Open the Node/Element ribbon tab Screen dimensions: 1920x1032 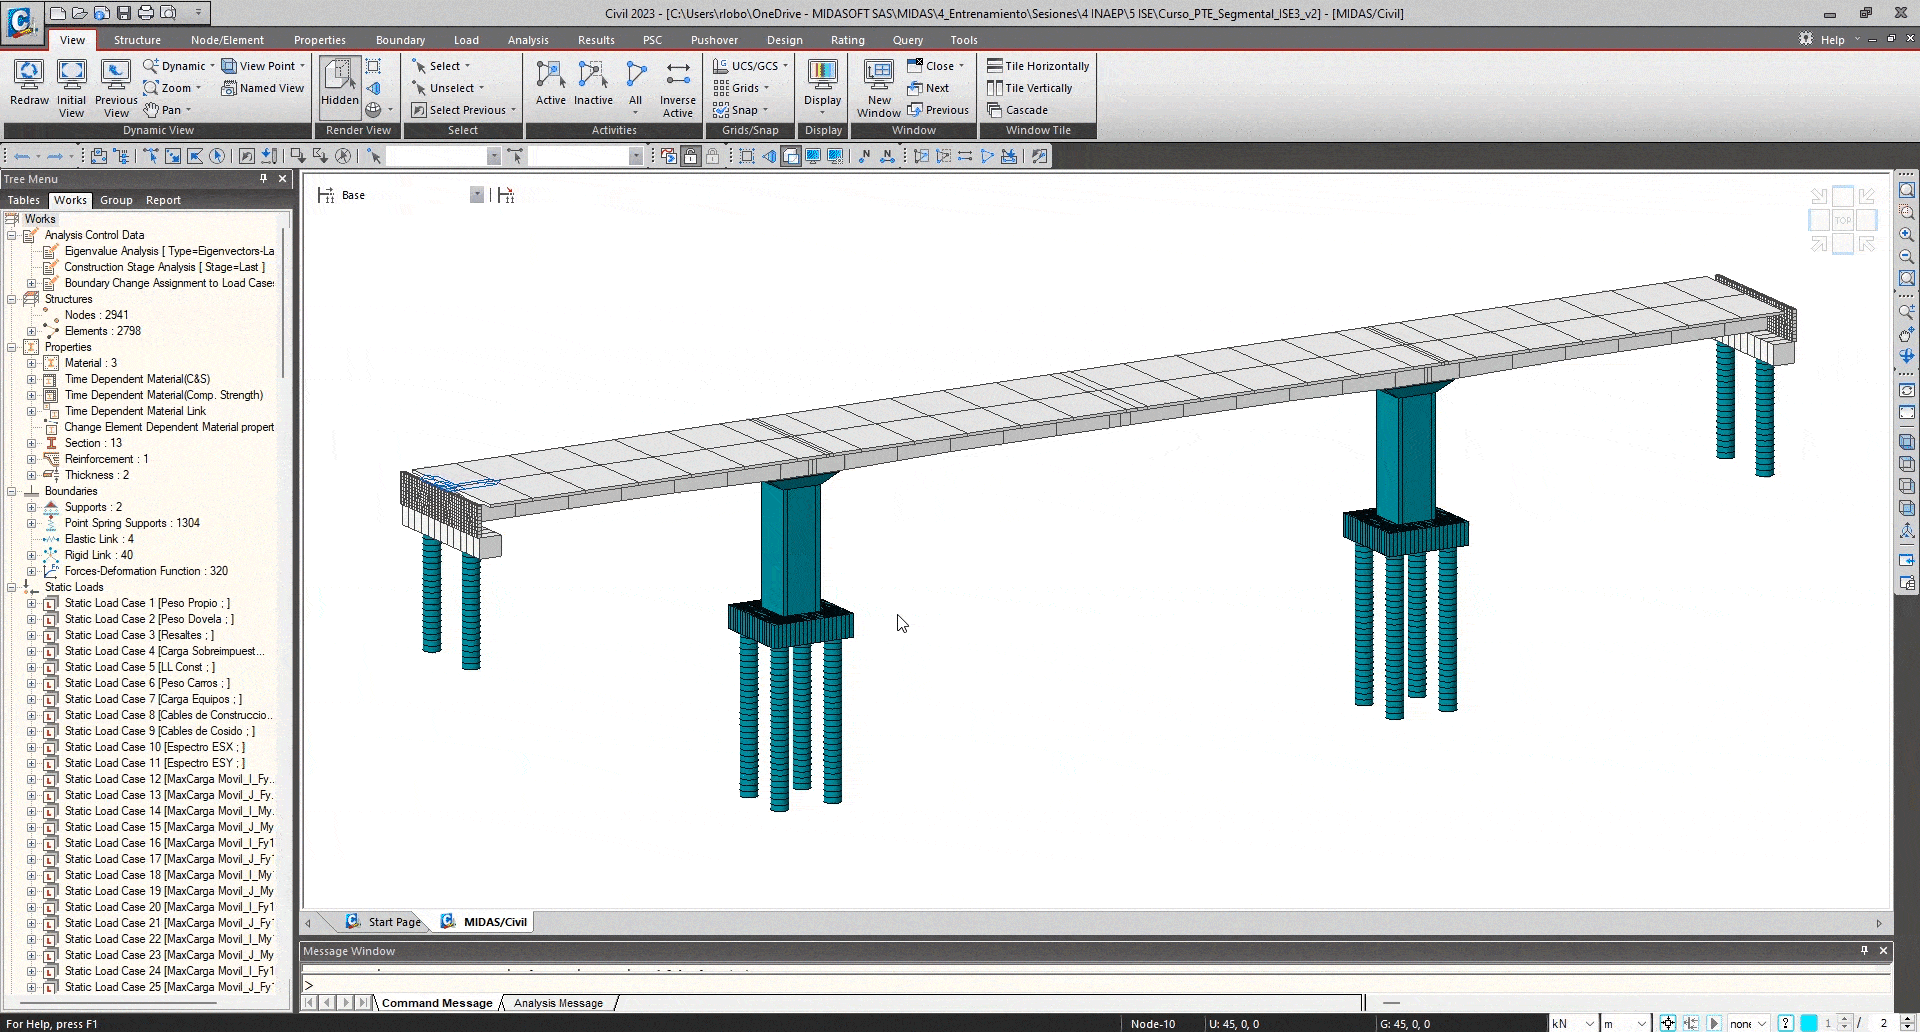pyautogui.click(x=227, y=40)
